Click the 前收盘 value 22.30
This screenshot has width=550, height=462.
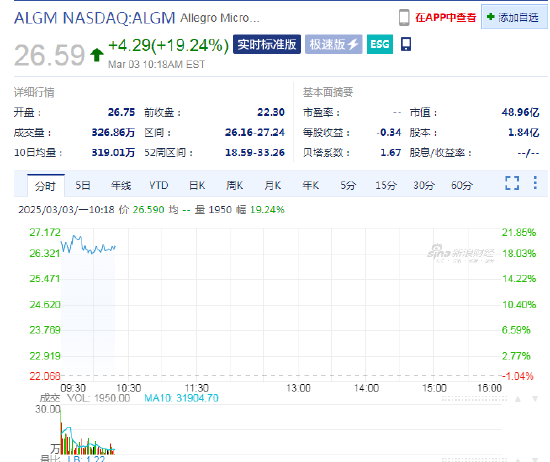271,112
